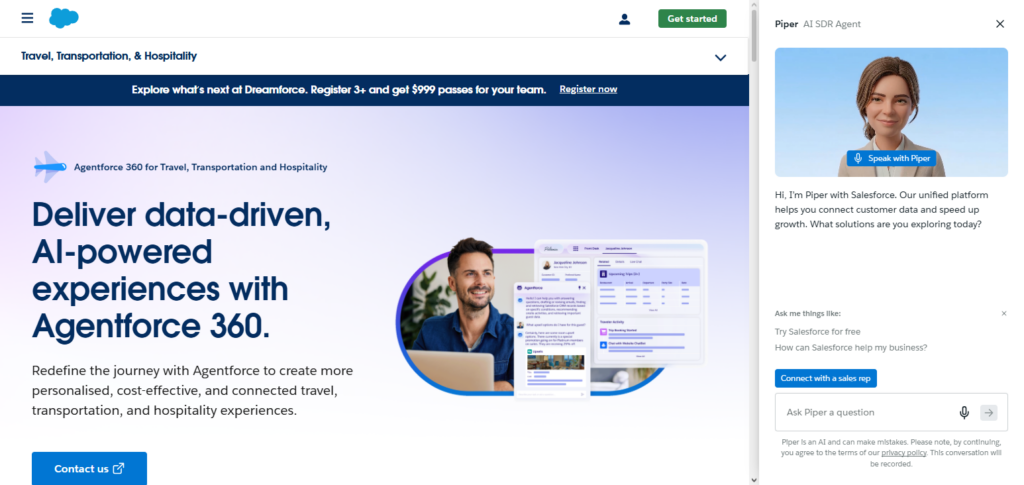Click Speak with Piper button
This screenshot has width=1024, height=485.
pyautogui.click(x=891, y=158)
